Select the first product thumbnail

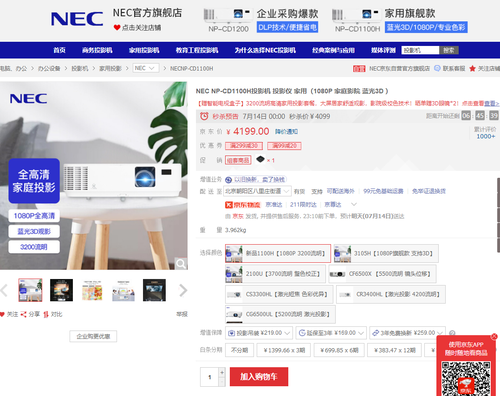(30, 290)
